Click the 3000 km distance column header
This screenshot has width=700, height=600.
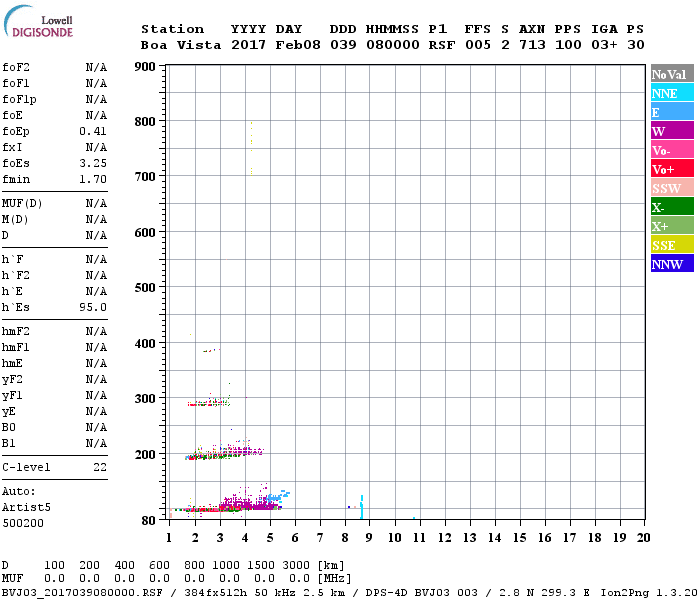tap(296, 565)
